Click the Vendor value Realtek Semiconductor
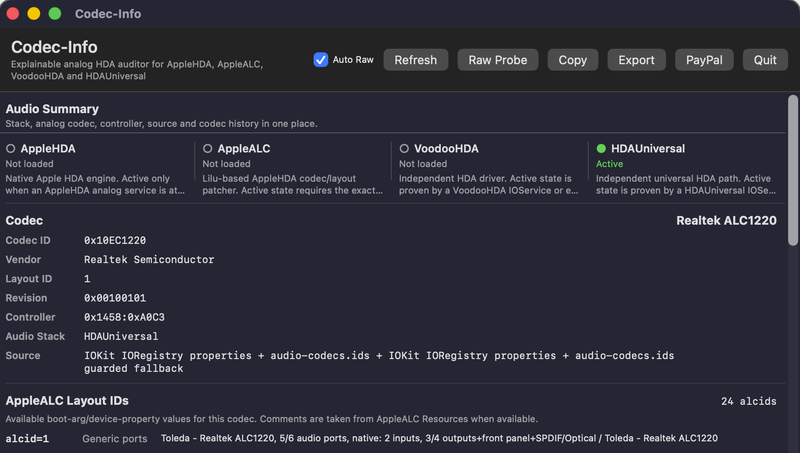The height and width of the screenshot is (453, 800). pyautogui.click(x=149, y=260)
